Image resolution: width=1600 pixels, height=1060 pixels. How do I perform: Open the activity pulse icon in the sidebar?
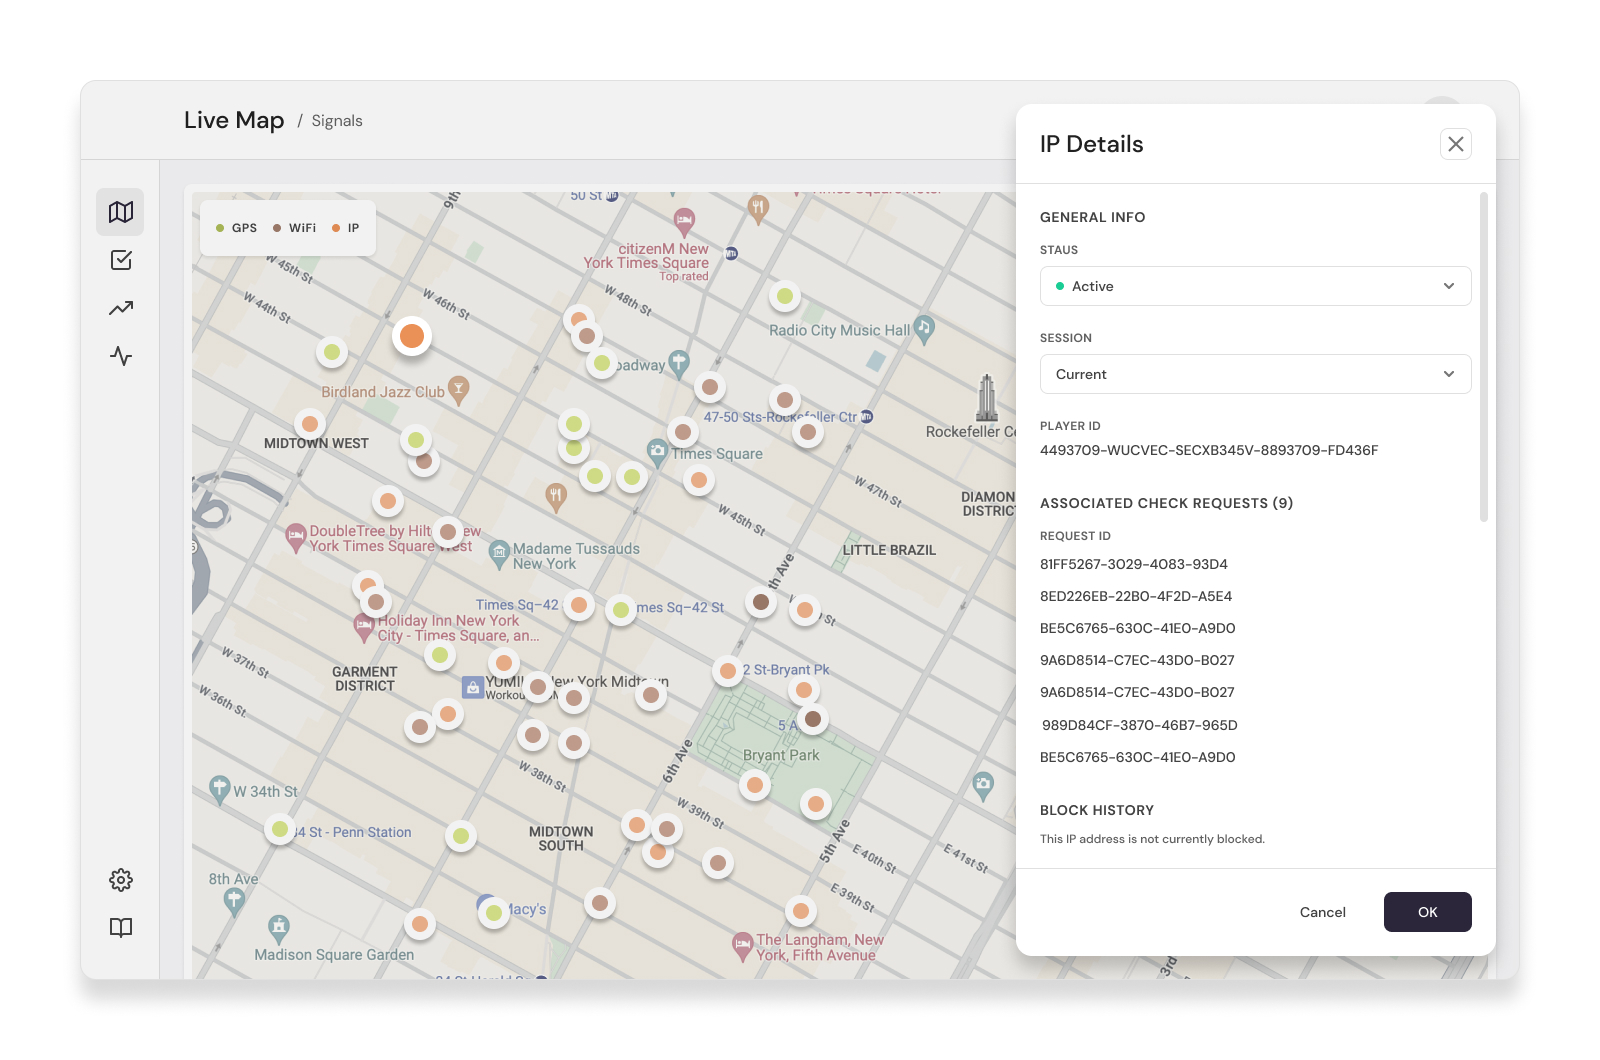click(x=121, y=356)
